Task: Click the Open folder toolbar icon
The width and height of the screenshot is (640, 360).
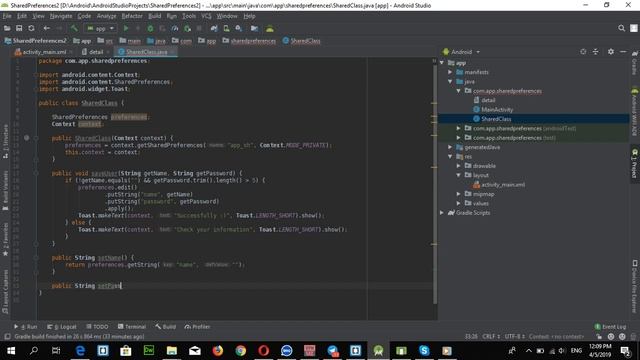Action: coord(7,28)
